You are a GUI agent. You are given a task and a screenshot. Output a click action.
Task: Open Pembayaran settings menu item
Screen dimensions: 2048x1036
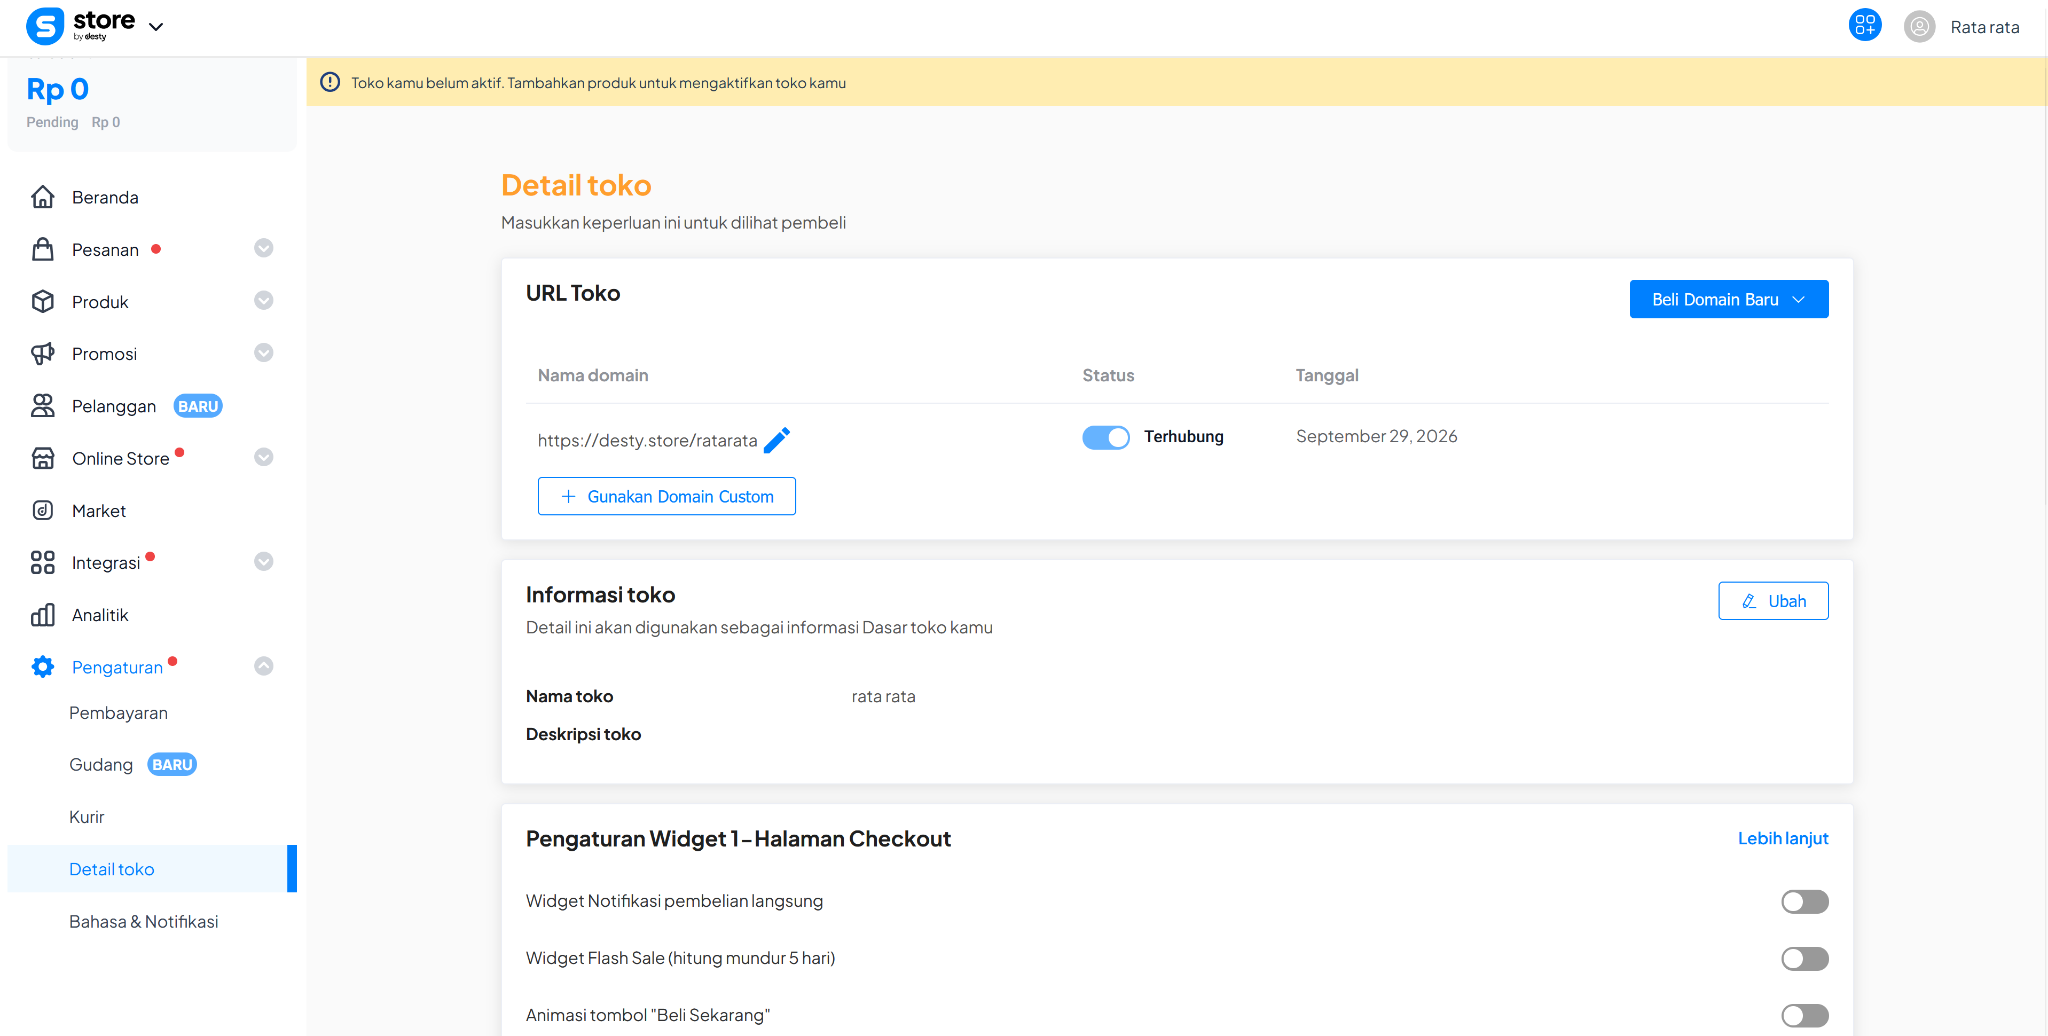[x=118, y=713]
